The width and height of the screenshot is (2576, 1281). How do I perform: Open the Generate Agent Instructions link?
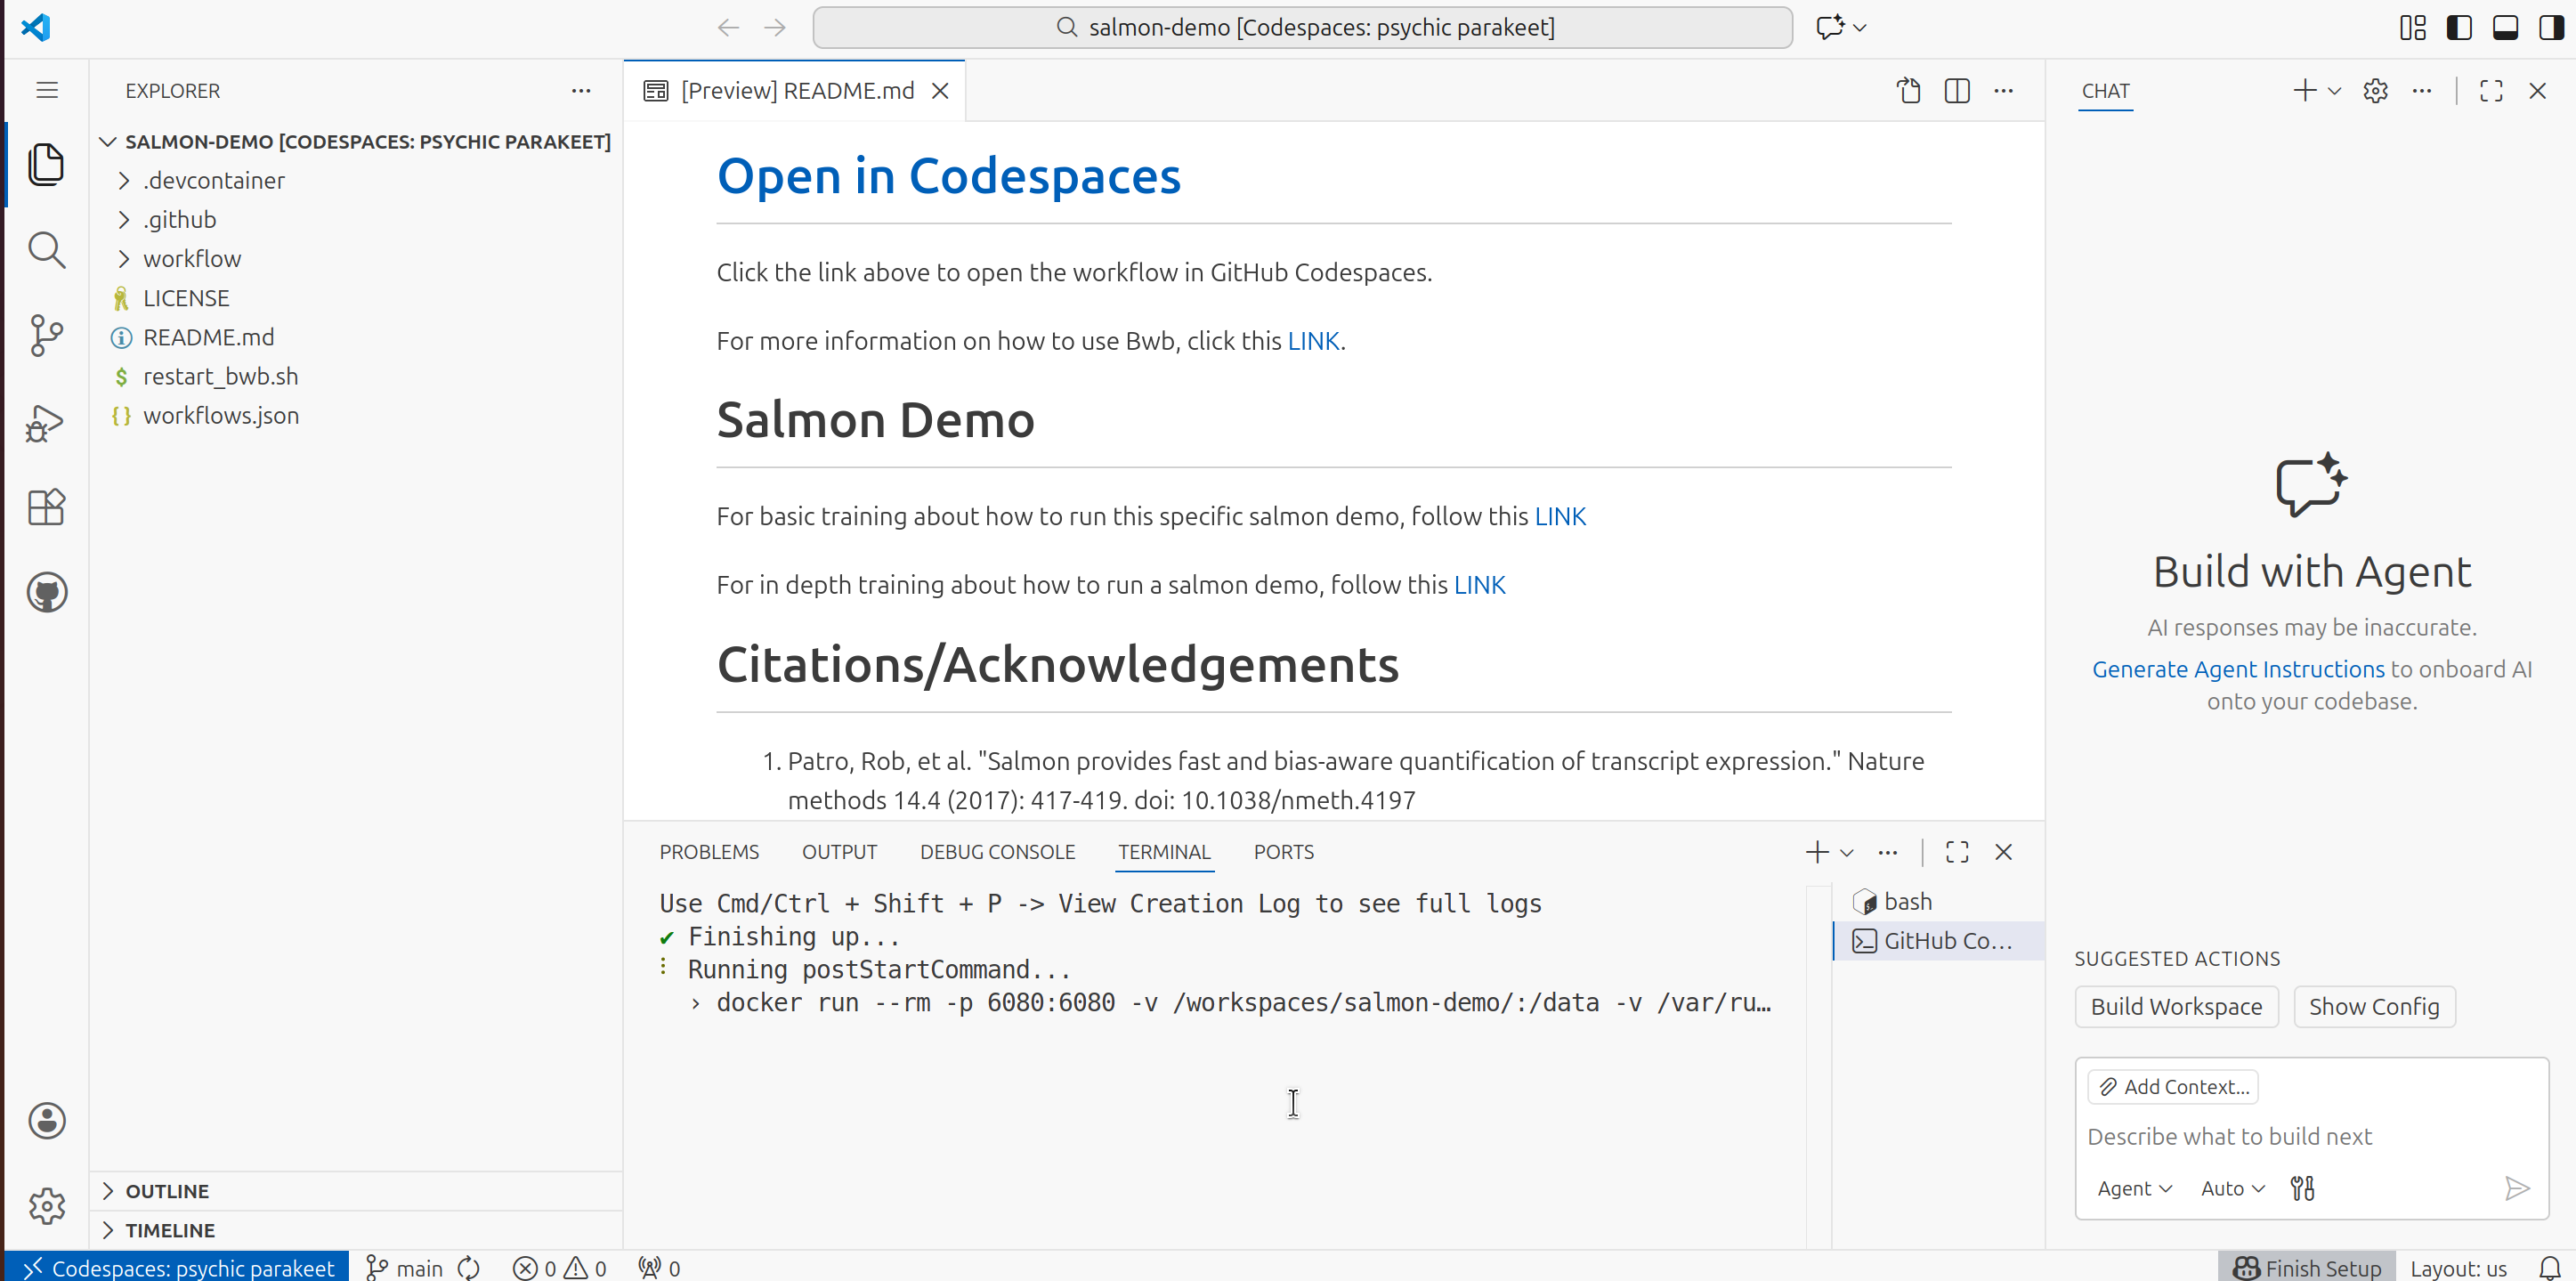(2238, 669)
